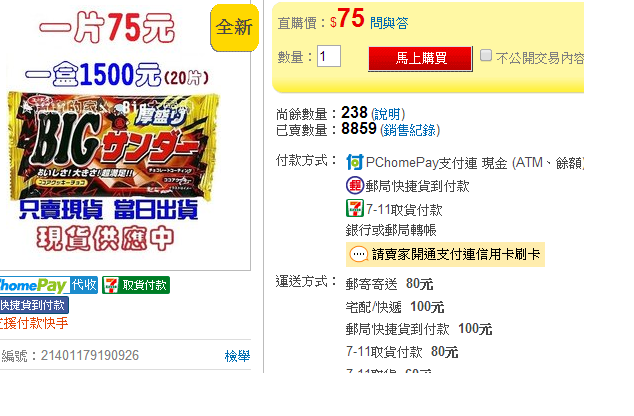634x416 pixels.
Task: Click the post office 郵 cash-on-delivery icon
Action: 355,186
